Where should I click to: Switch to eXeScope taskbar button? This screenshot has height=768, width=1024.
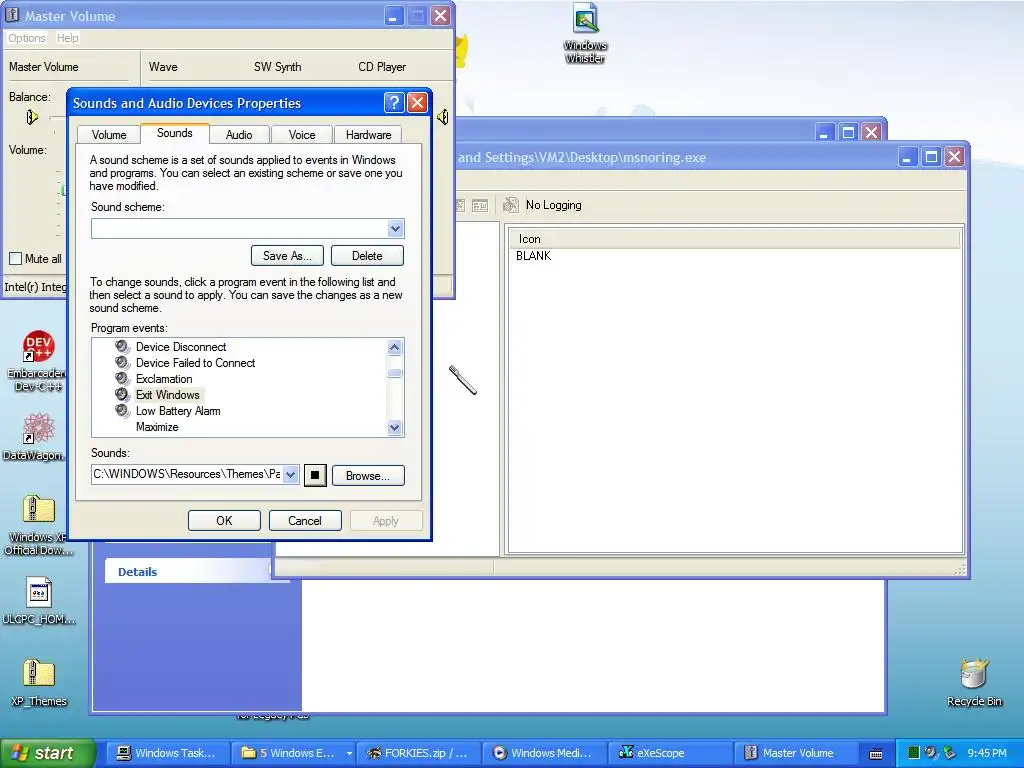tap(671, 753)
